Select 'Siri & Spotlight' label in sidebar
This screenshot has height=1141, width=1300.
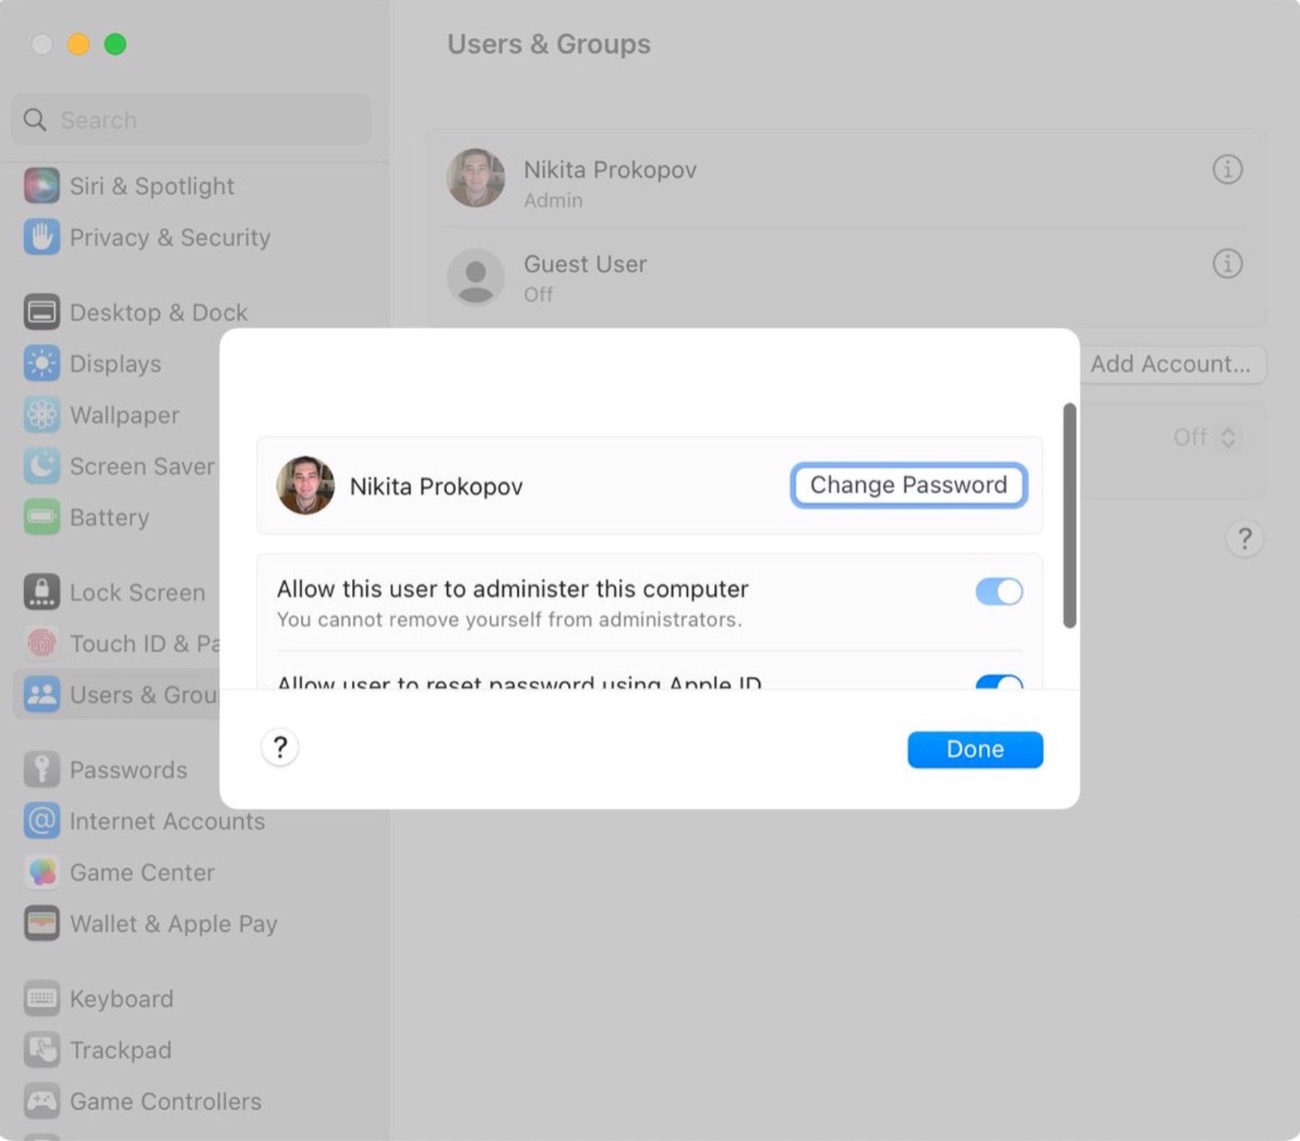[152, 186]
